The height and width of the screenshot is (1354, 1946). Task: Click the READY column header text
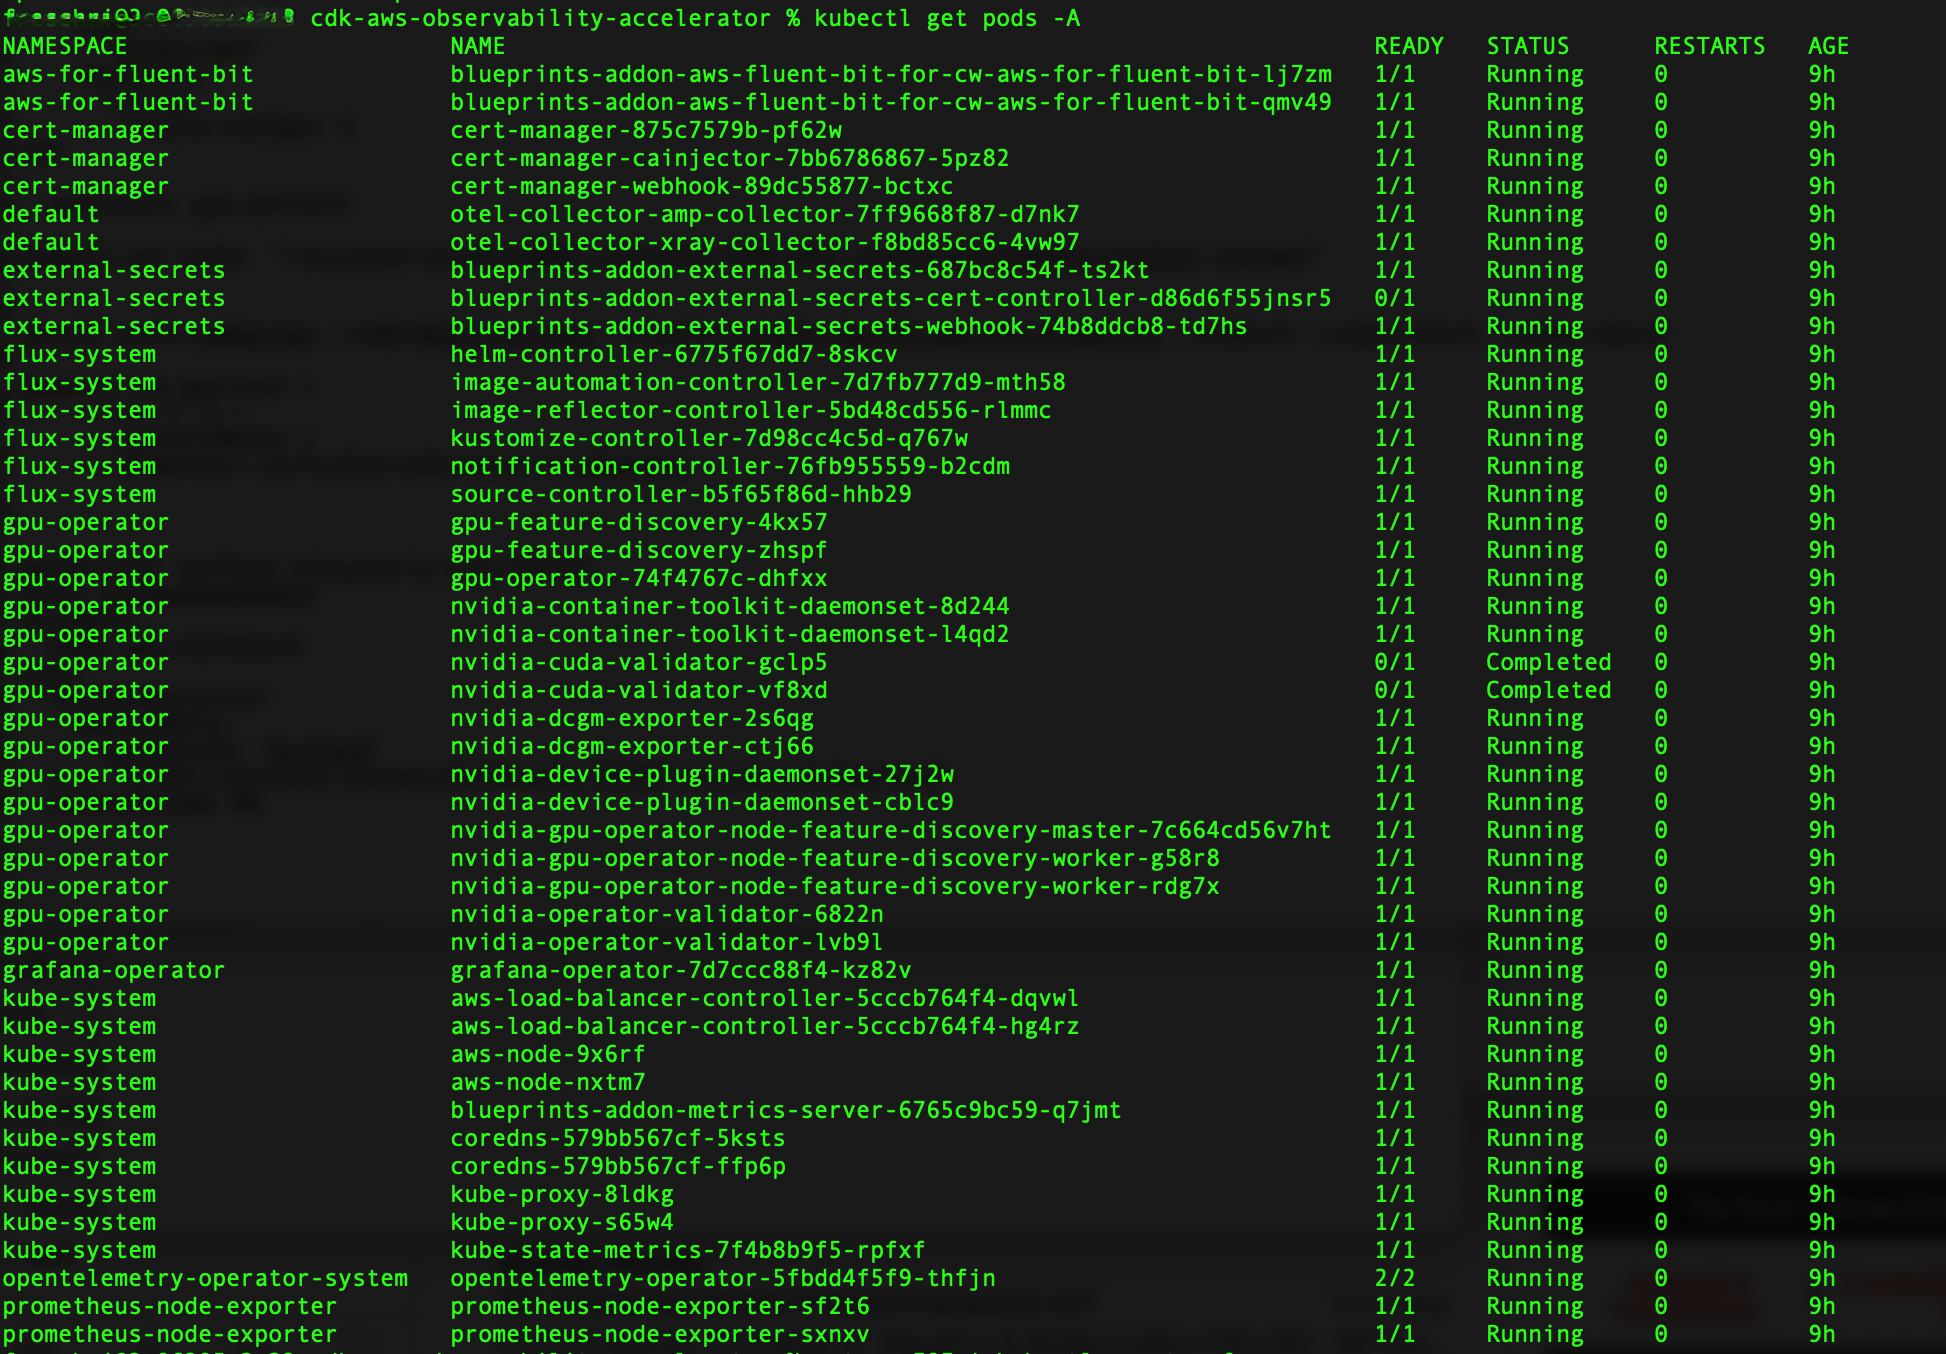click(1408, 46)
